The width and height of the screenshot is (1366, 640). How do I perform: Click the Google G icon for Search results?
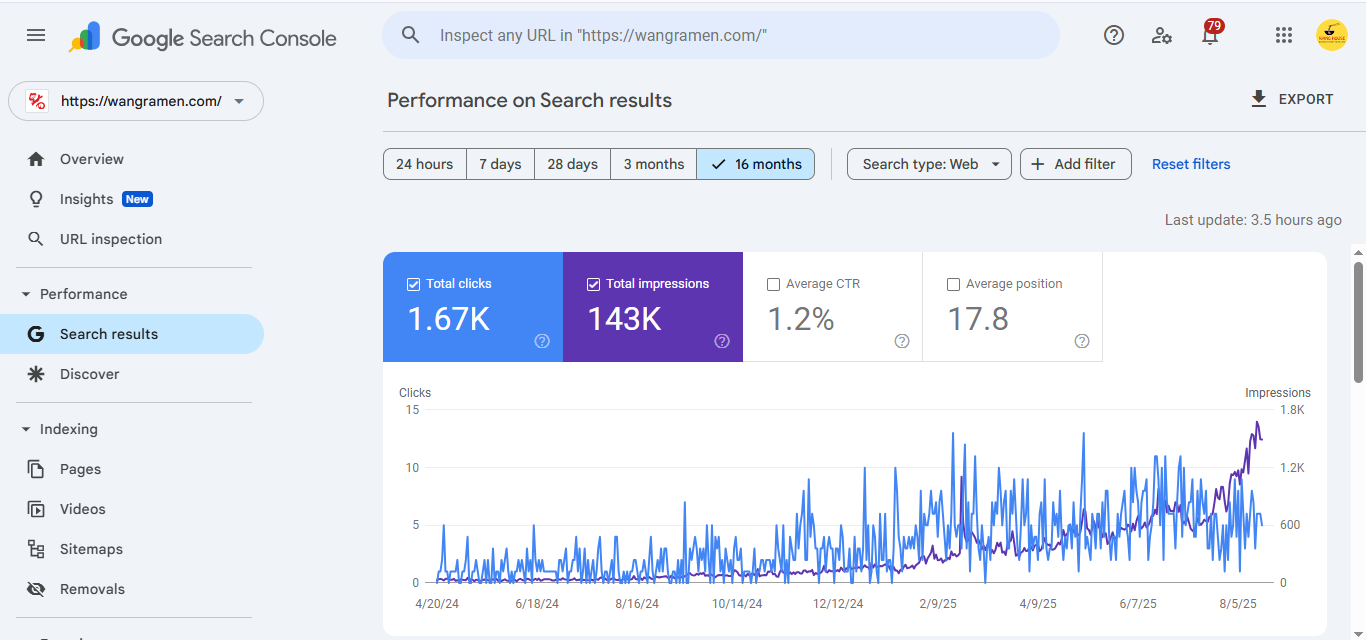tap(36, 334)
